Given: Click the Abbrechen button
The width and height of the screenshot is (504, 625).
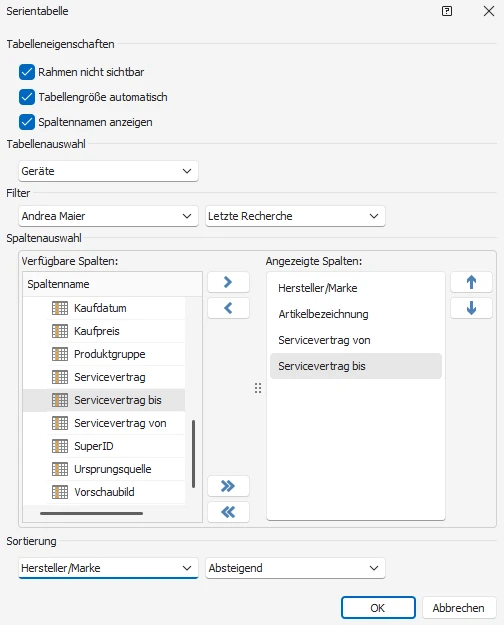Looking at the screenshot, I should (x=459, y=608).
